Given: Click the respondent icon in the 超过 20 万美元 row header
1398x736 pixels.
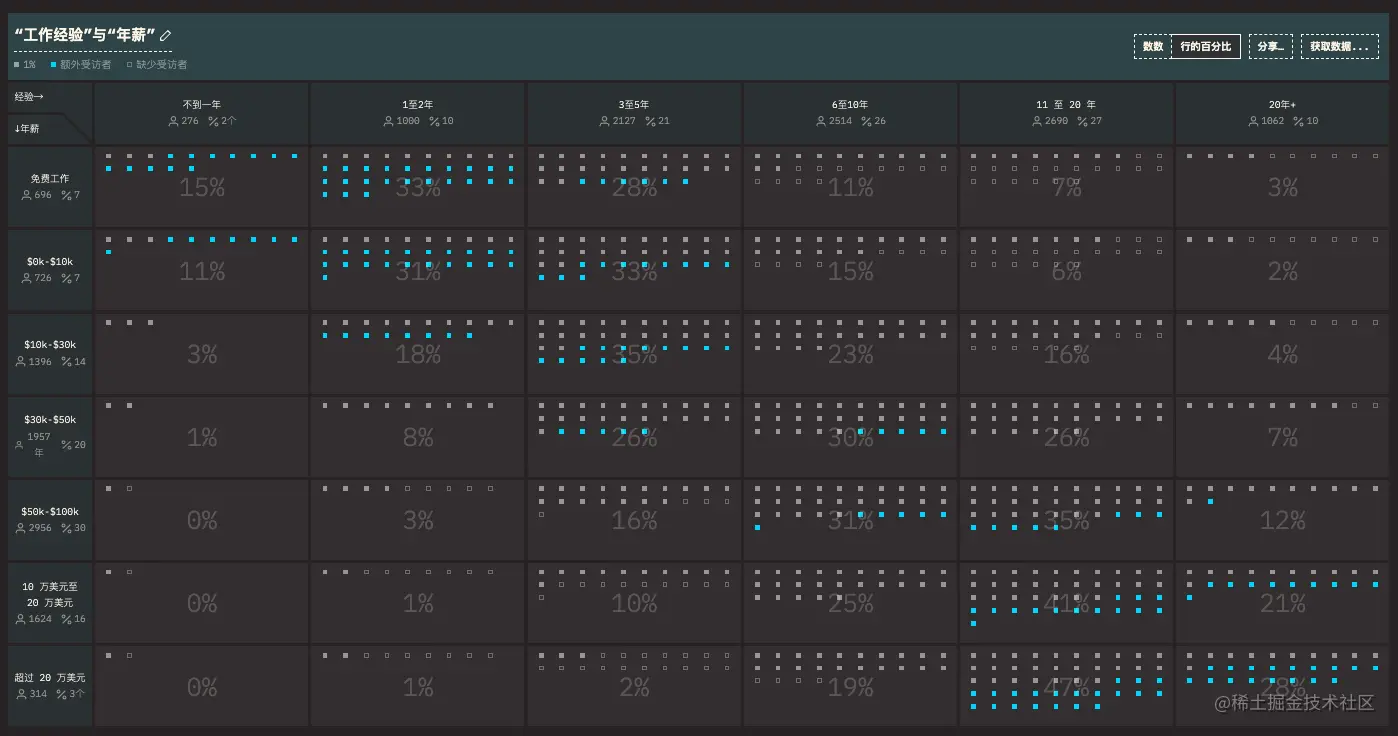Looking at the screenshot, I should tap(23, 694).
